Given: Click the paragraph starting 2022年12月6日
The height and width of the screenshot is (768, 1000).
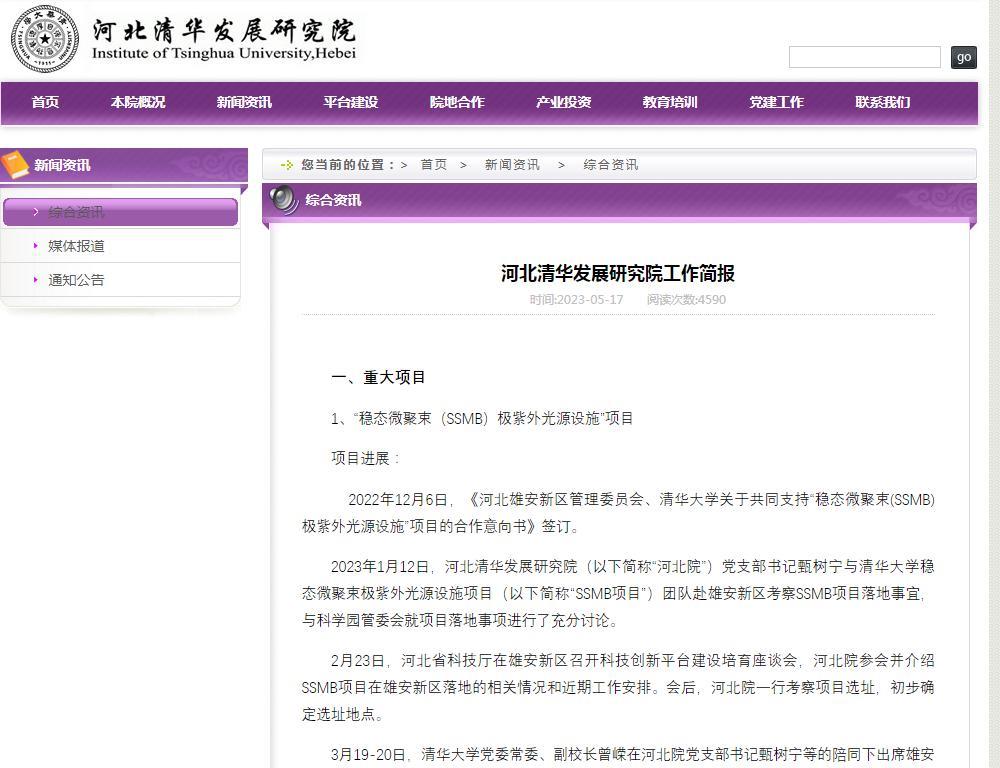Looking at the screenshot, I should 618,513.
